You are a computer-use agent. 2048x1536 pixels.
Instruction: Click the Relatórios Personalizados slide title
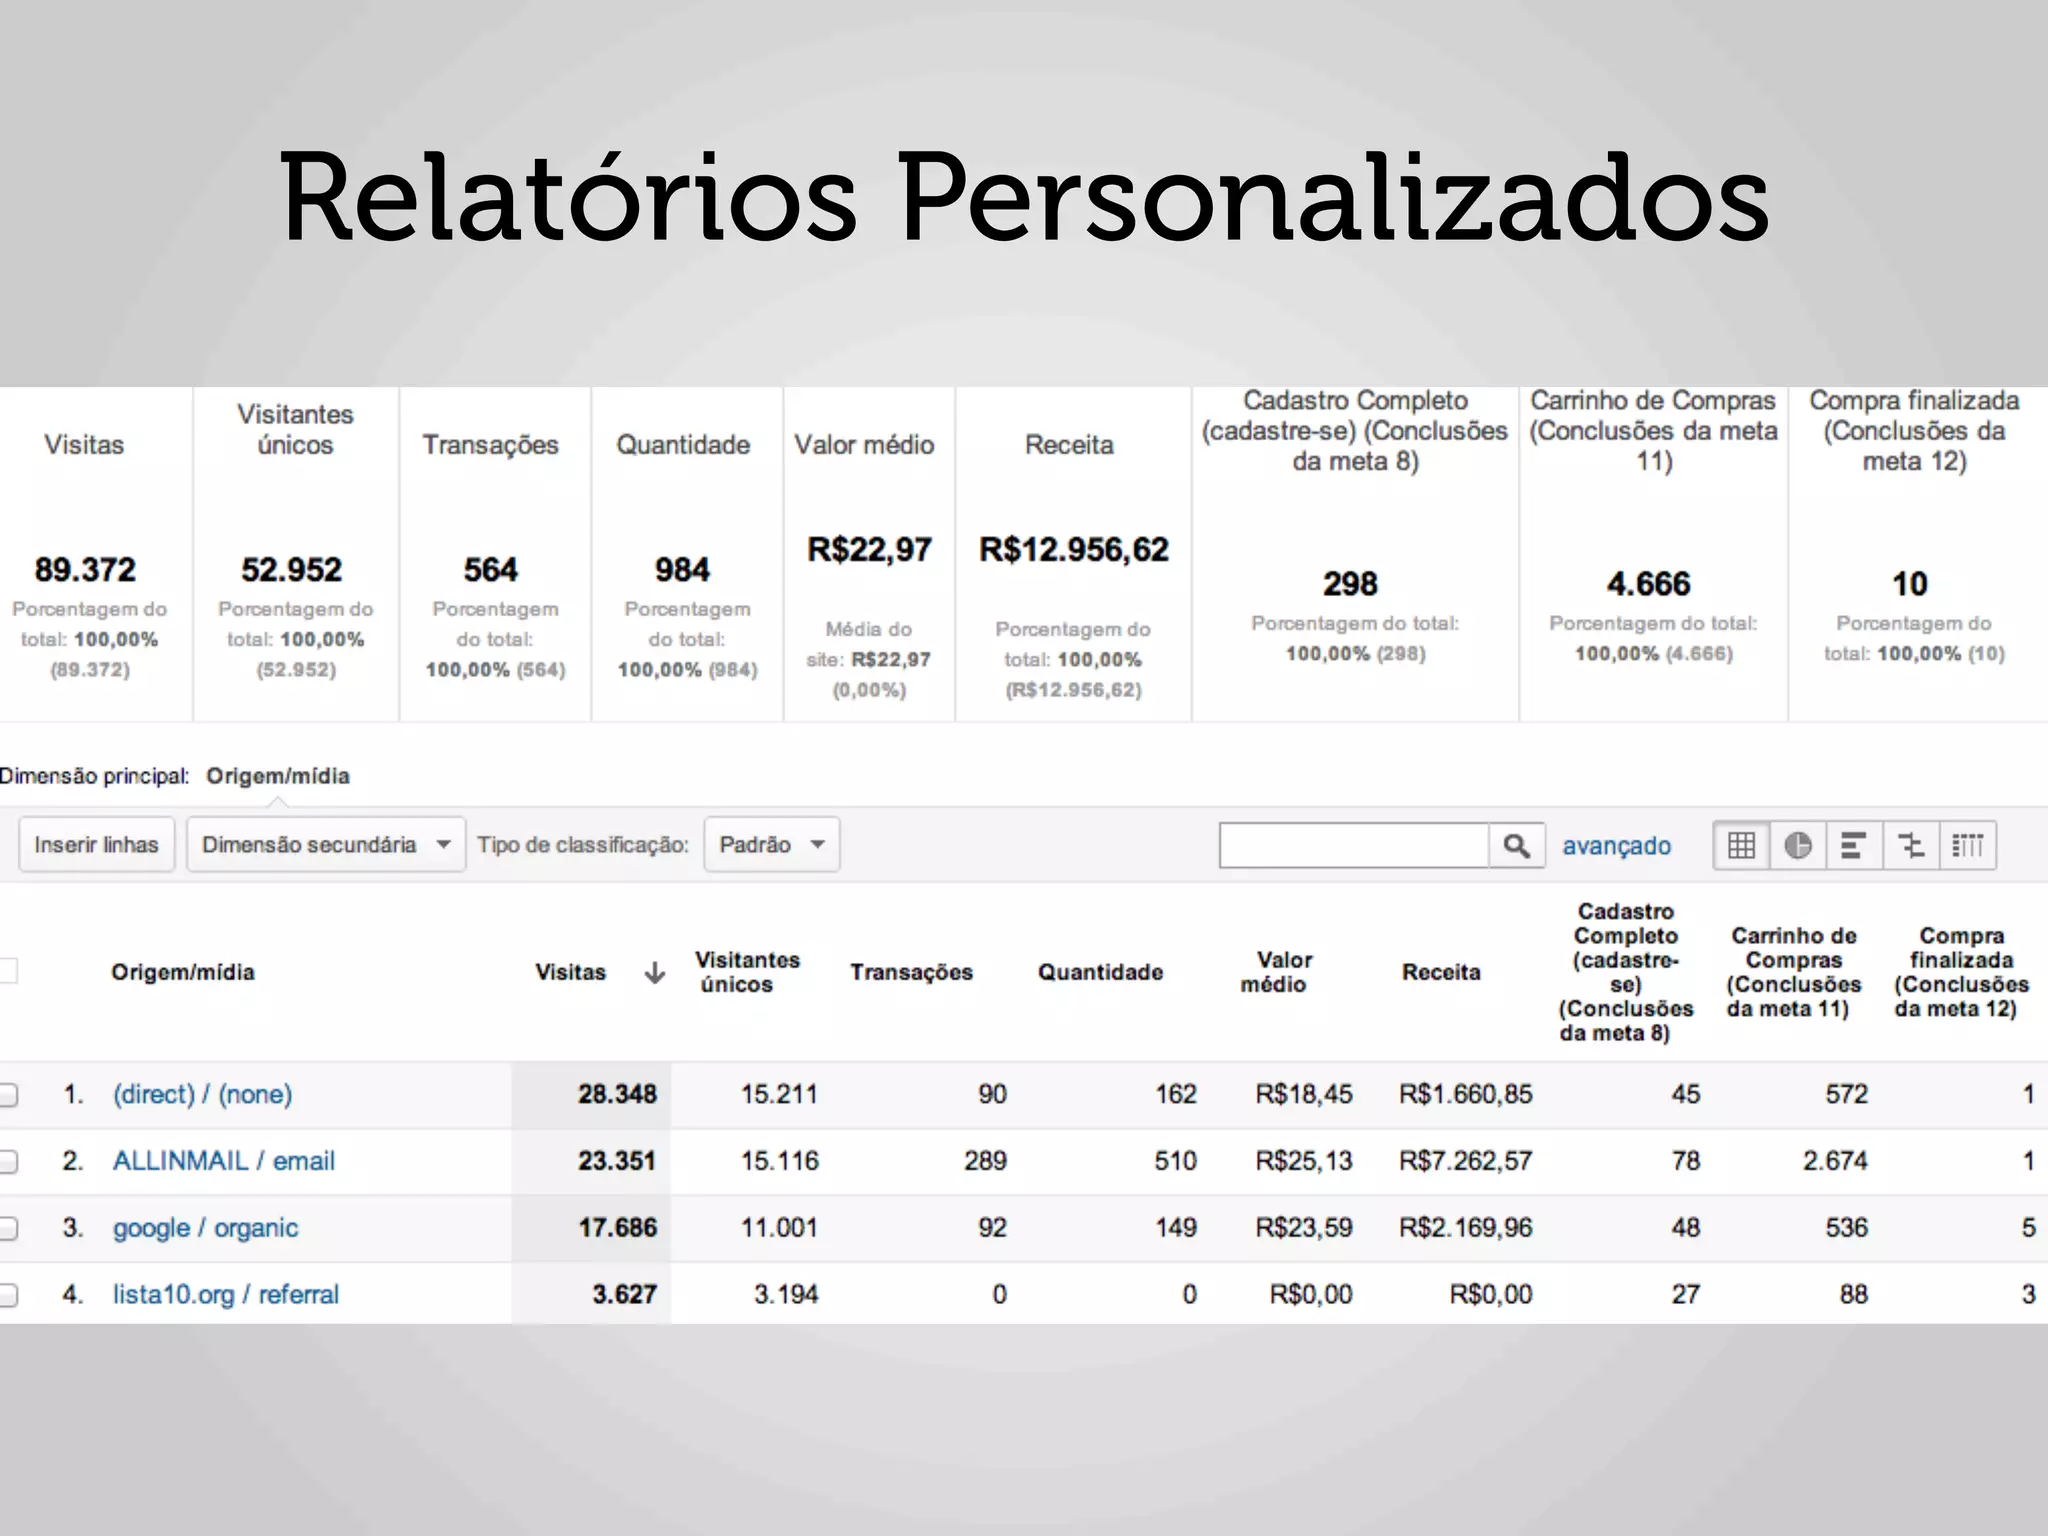tap(1024, 197)
